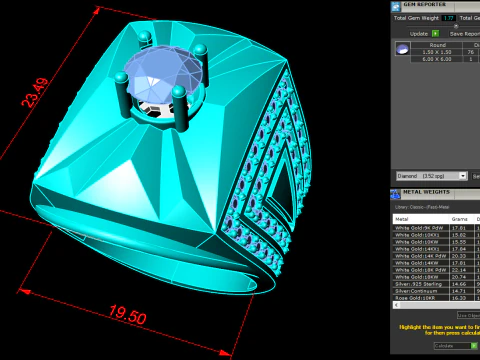Open the Diamond gem material dropdown
480x360 pixels.
[463, 176]
